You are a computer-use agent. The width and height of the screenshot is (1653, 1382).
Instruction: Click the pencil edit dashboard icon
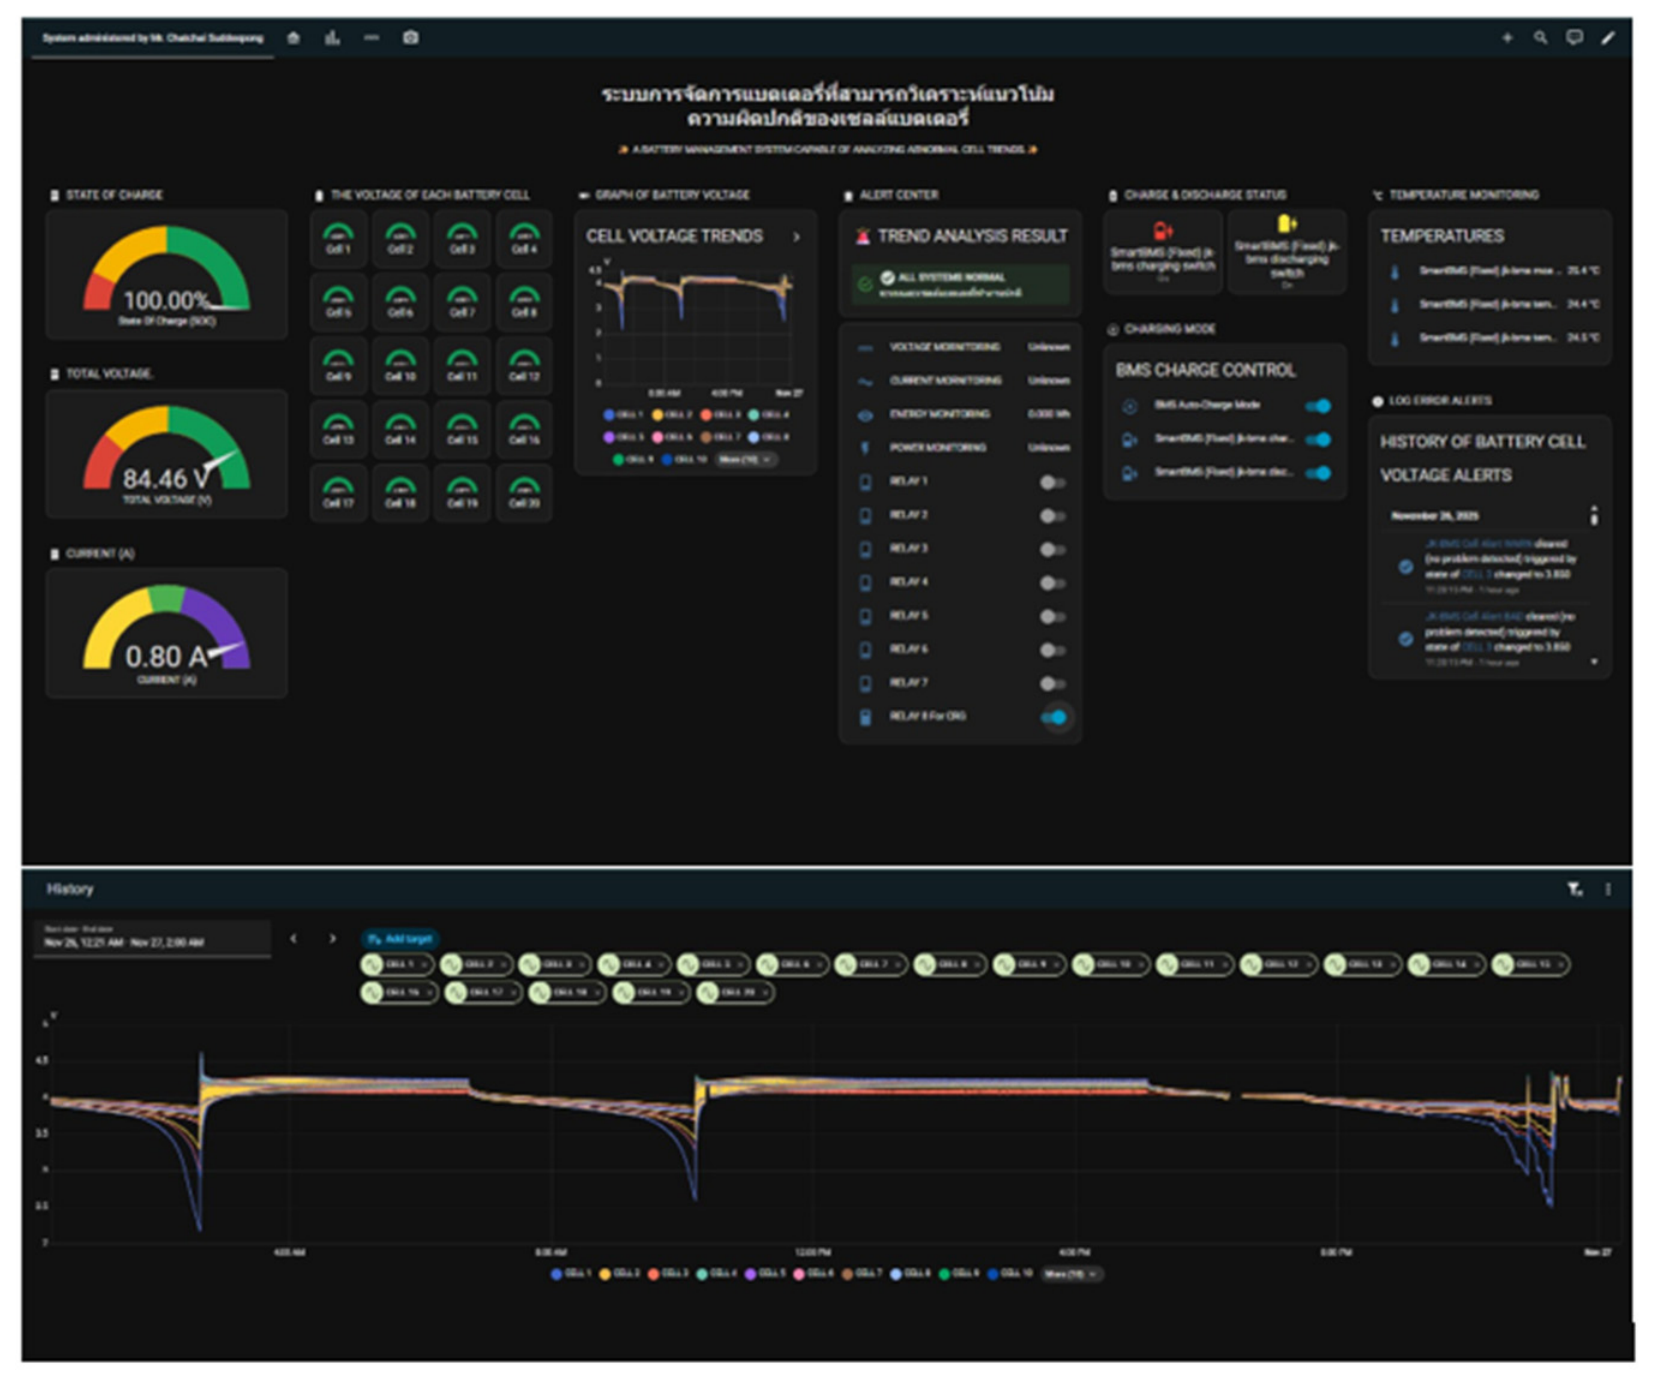1608,38
